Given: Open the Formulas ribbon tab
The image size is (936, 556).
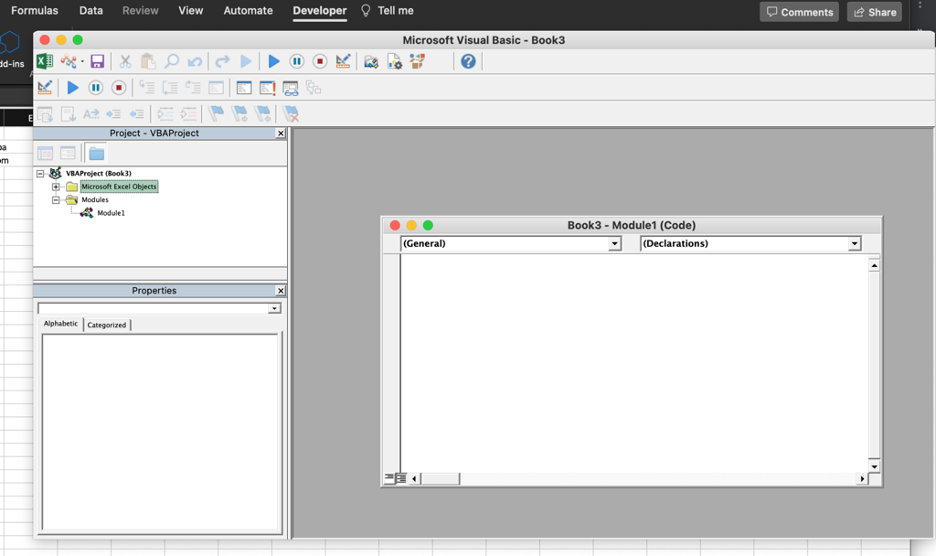Looking at the screenshot, I should pos(35,11).
